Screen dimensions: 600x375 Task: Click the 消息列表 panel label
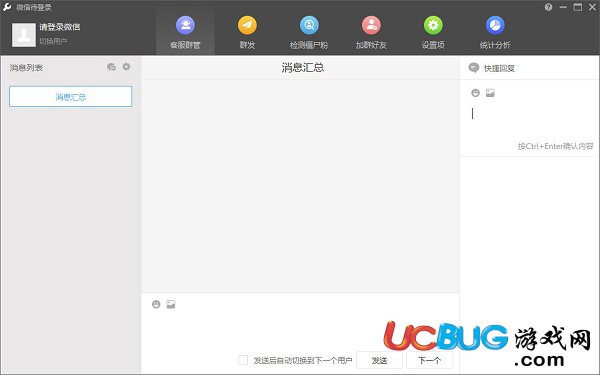pos(26,68)
